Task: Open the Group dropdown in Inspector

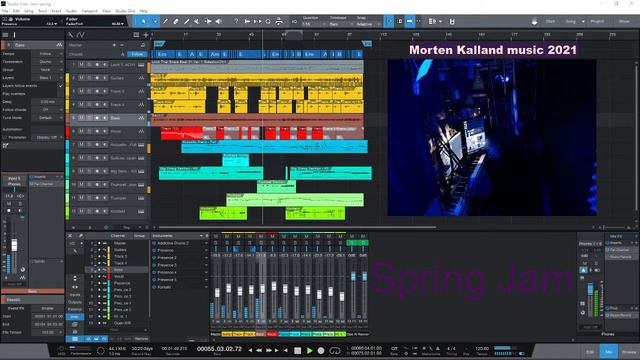Action: 47,70
